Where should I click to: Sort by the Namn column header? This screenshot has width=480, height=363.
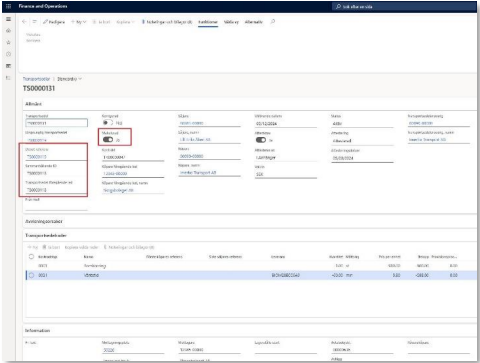click(x=88, y=257)
